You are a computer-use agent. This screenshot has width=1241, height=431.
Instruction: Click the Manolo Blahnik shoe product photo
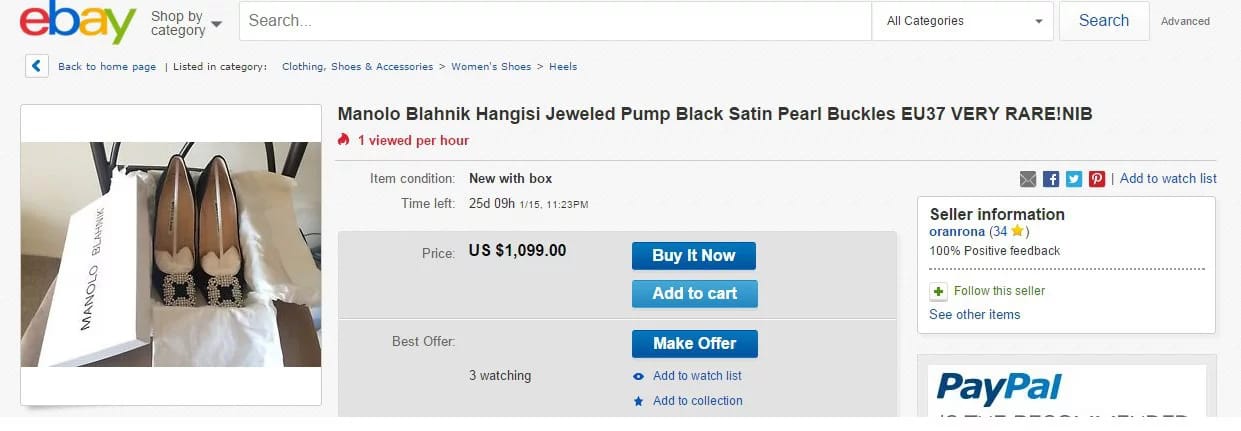coord(171,254)
